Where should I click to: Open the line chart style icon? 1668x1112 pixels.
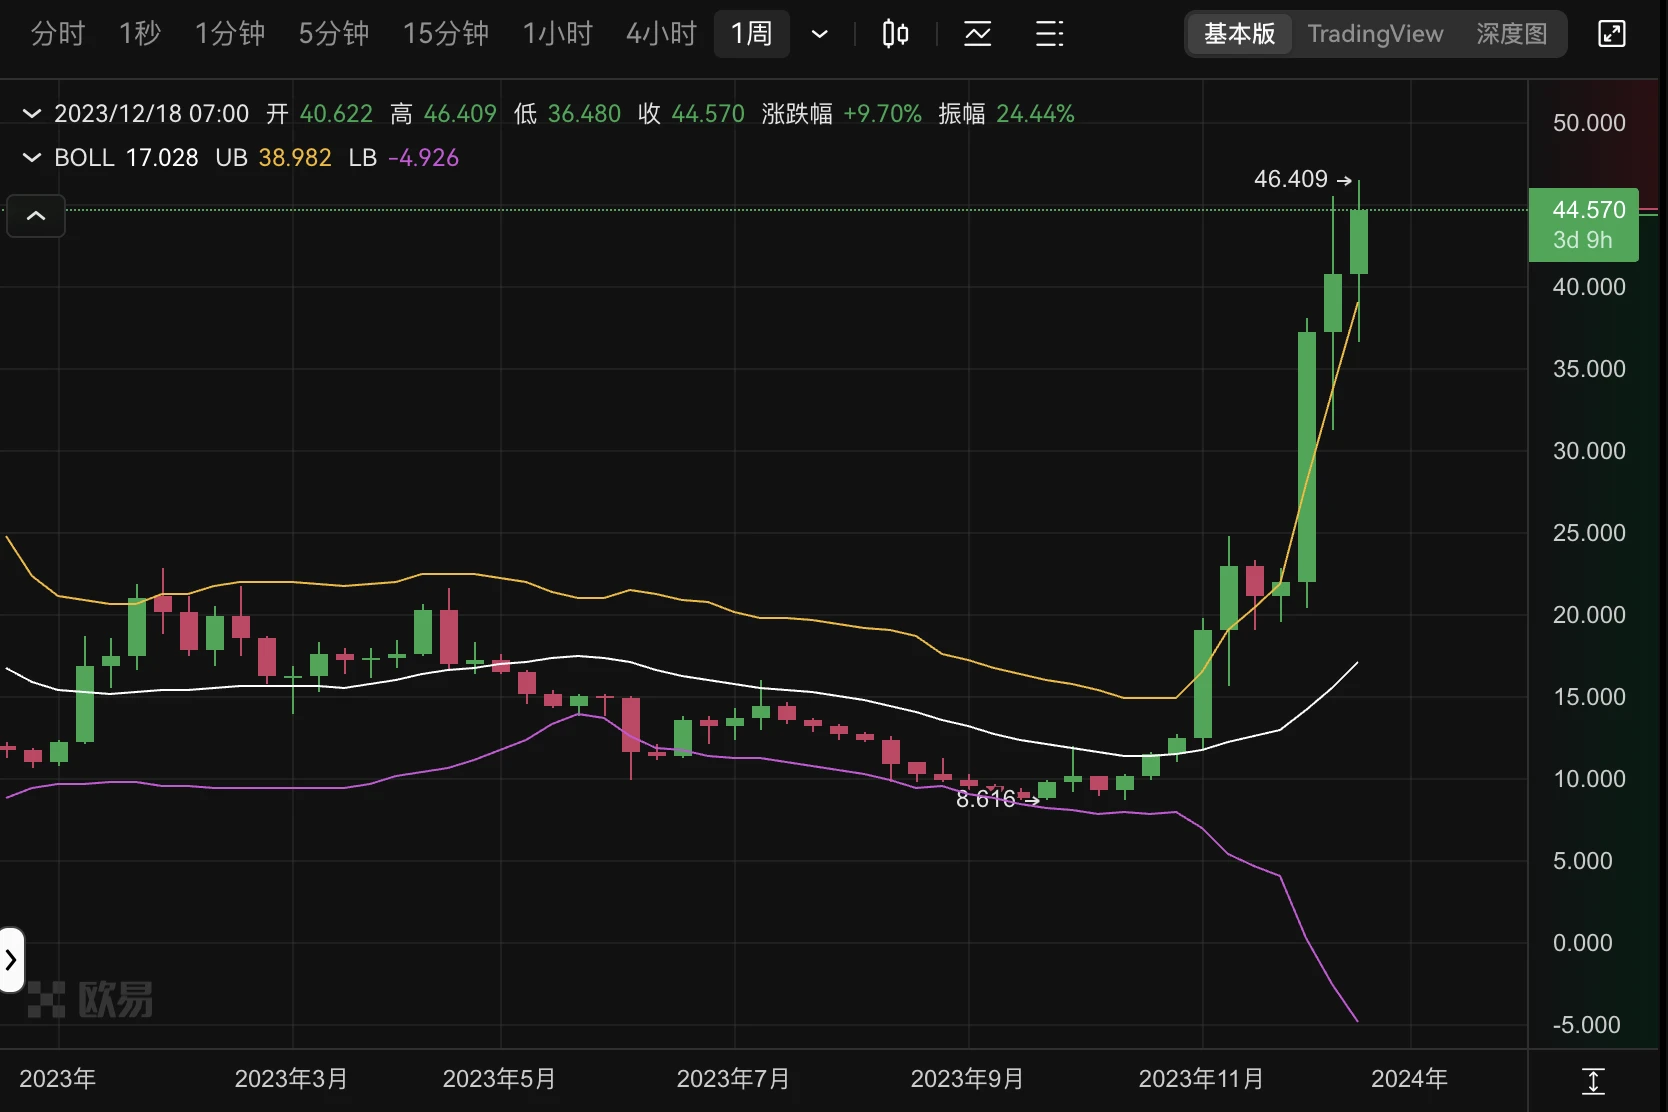[977, 33]
